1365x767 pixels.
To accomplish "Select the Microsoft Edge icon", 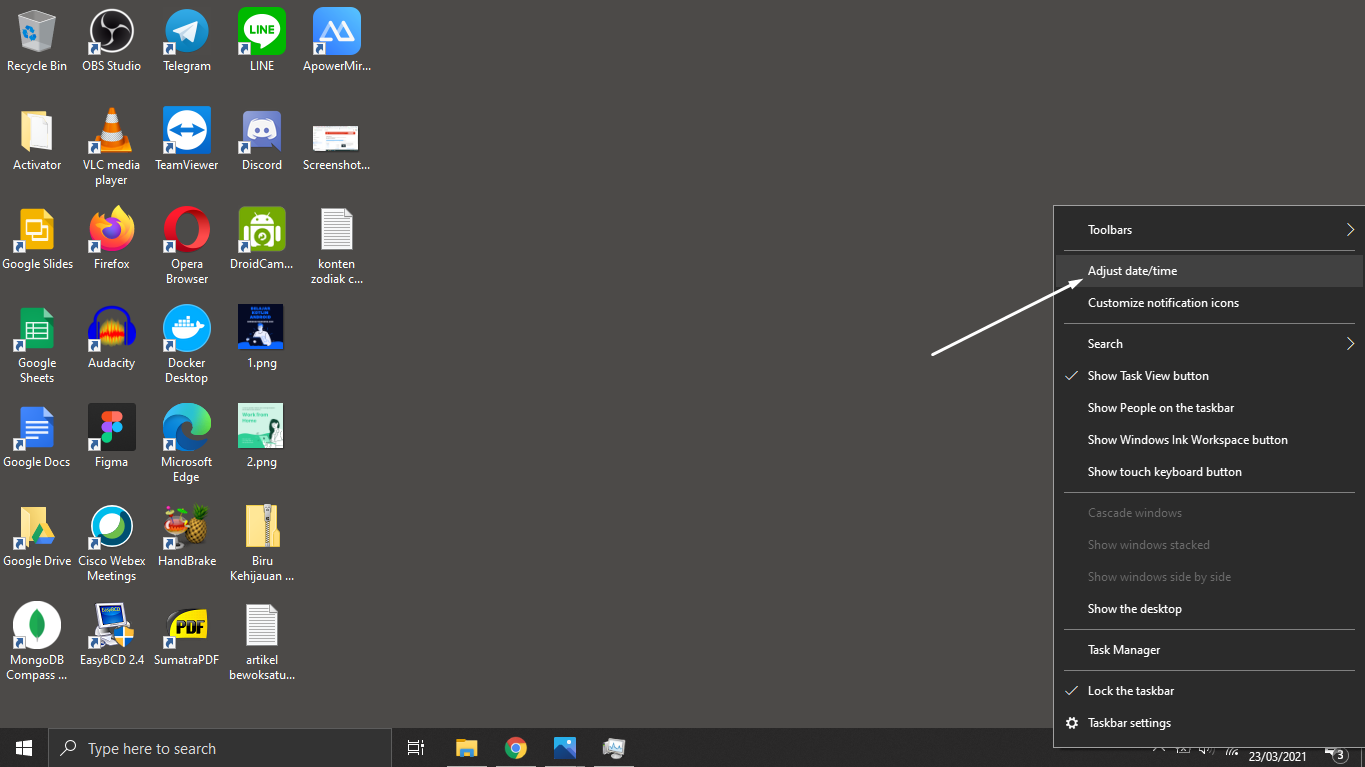I will [187, 428].
